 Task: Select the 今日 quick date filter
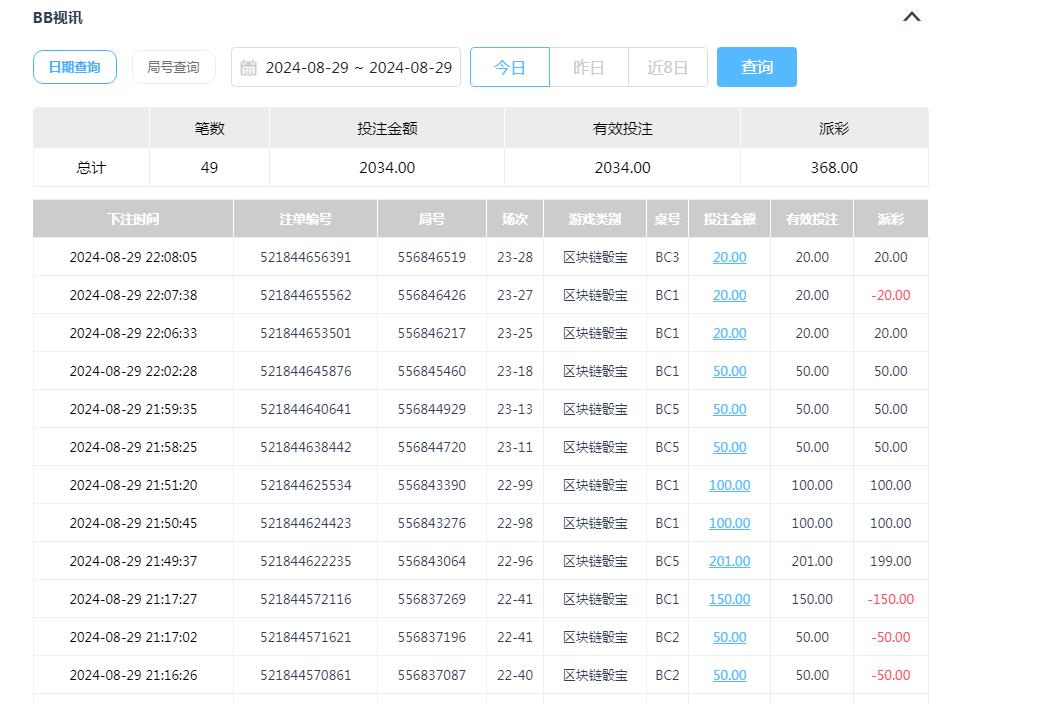point(510,67)
